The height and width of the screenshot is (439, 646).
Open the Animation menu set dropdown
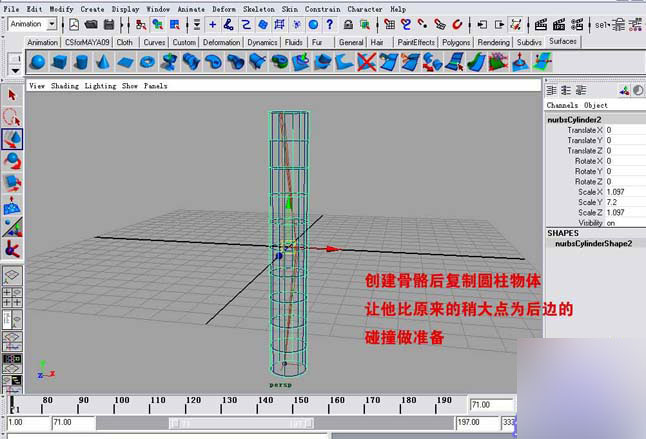click(x=52, y=24)
